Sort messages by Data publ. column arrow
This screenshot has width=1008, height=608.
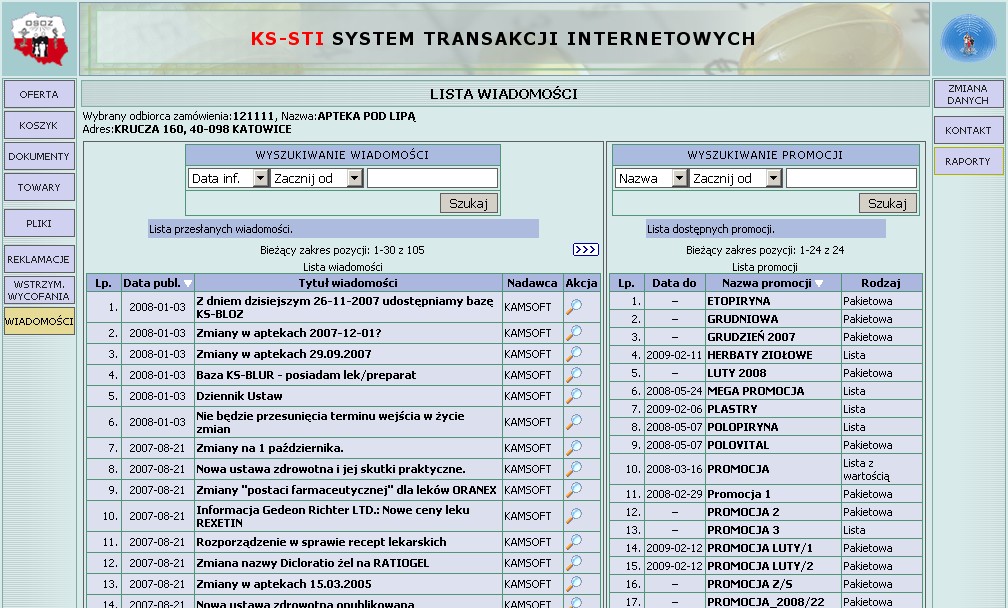point(187,284)
